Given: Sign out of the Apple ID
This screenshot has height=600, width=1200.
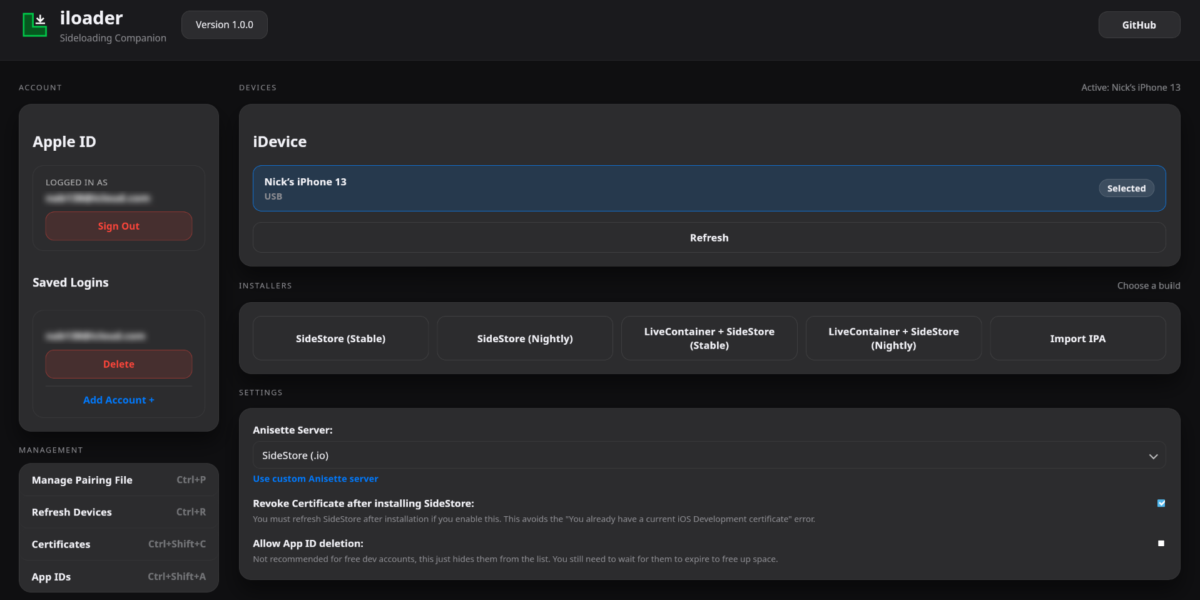Looking at the screenshot, I should pos(118,226).
